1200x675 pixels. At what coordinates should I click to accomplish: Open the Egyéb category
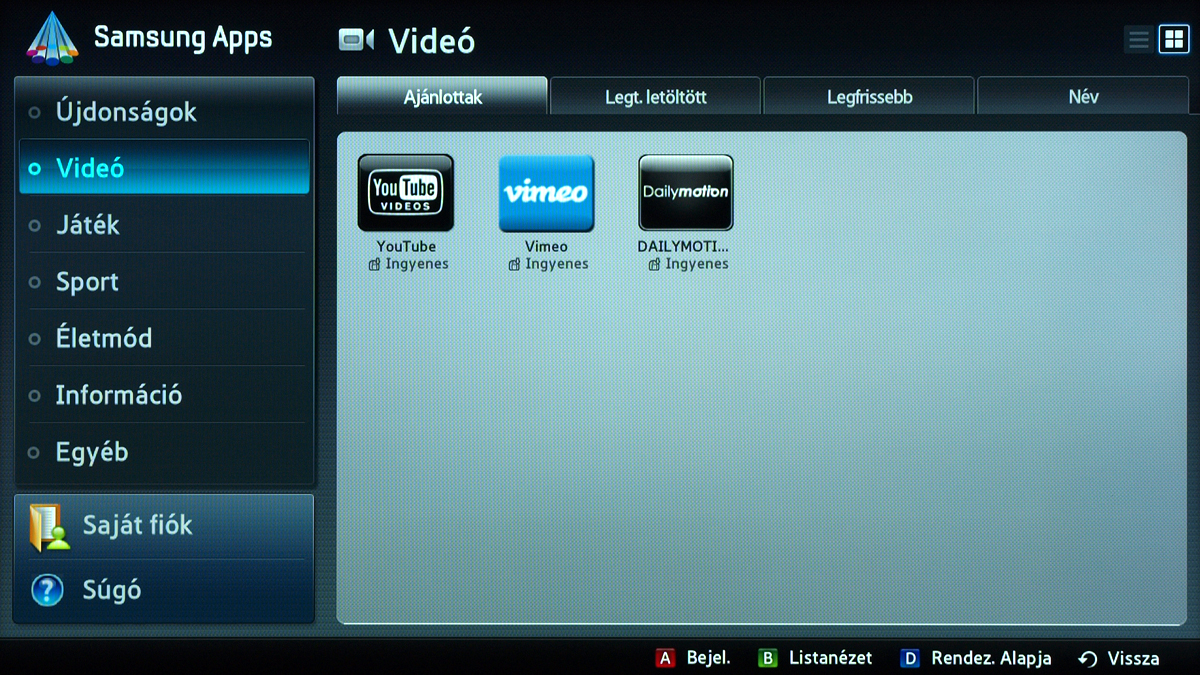(x=164, y=452)
